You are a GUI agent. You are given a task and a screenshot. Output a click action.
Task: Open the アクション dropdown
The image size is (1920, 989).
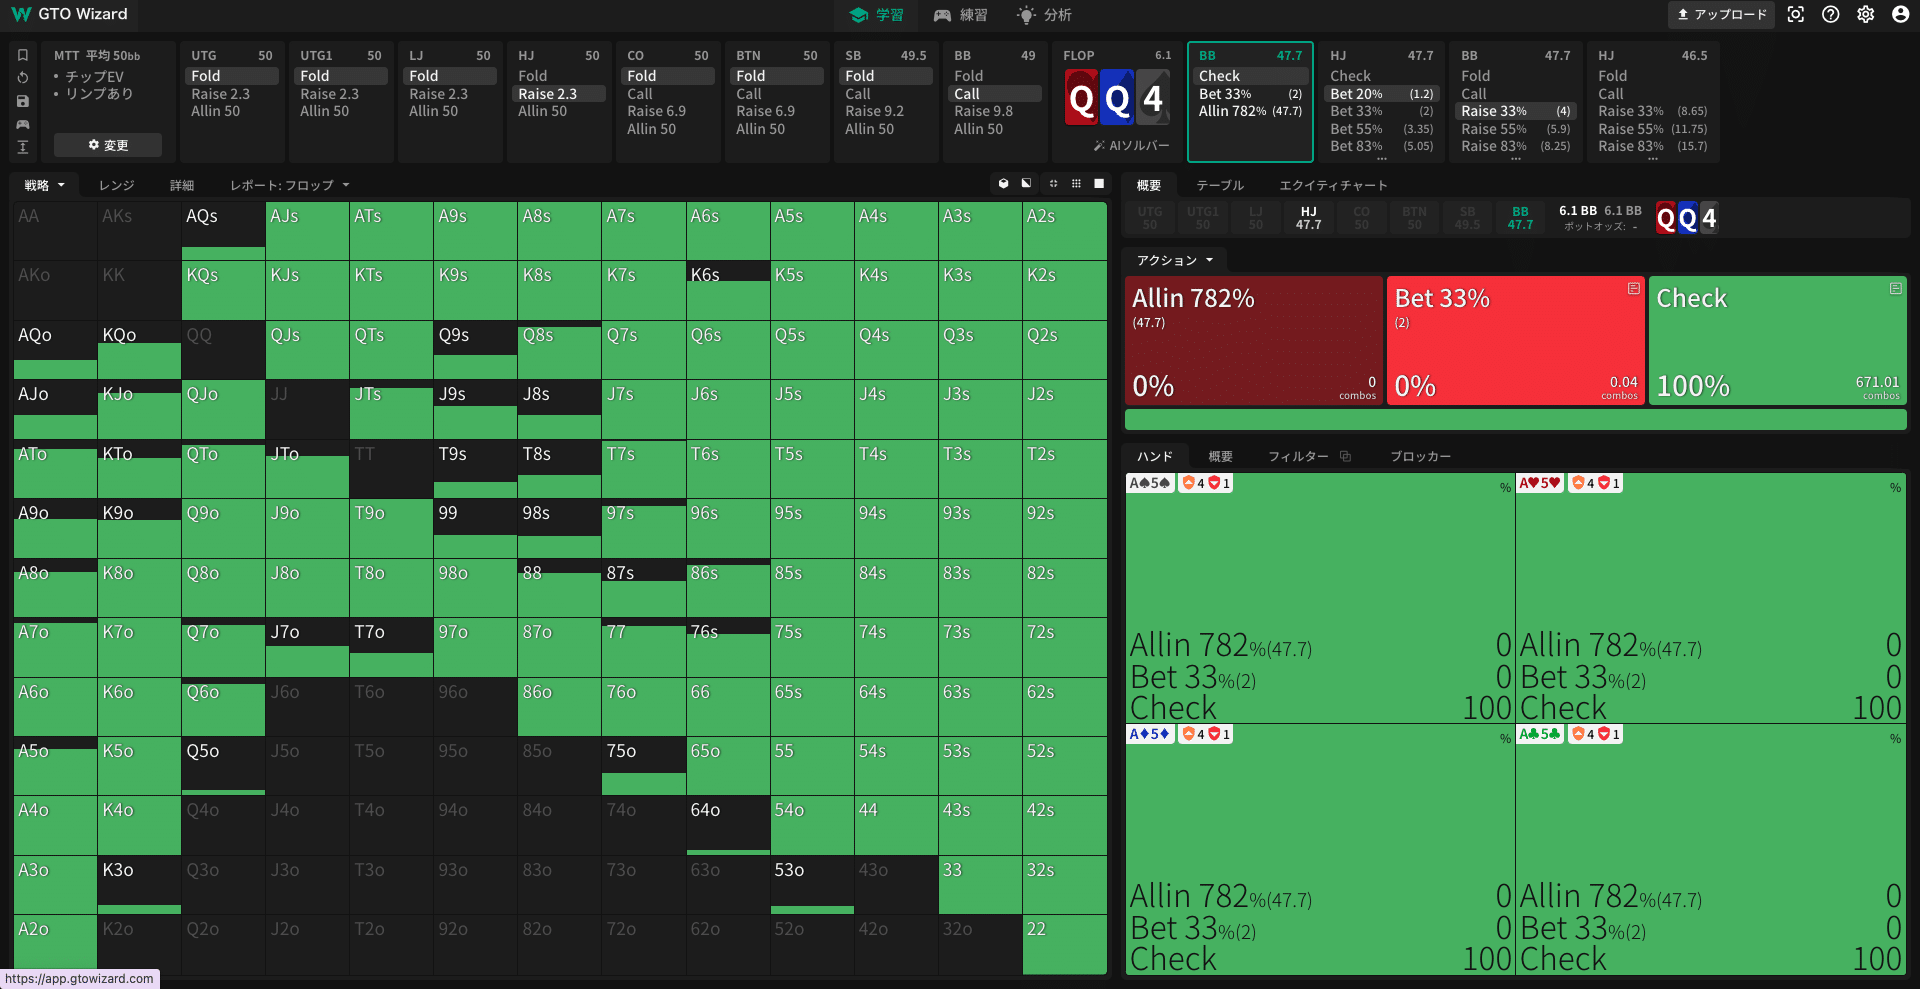click(1175, 260)
